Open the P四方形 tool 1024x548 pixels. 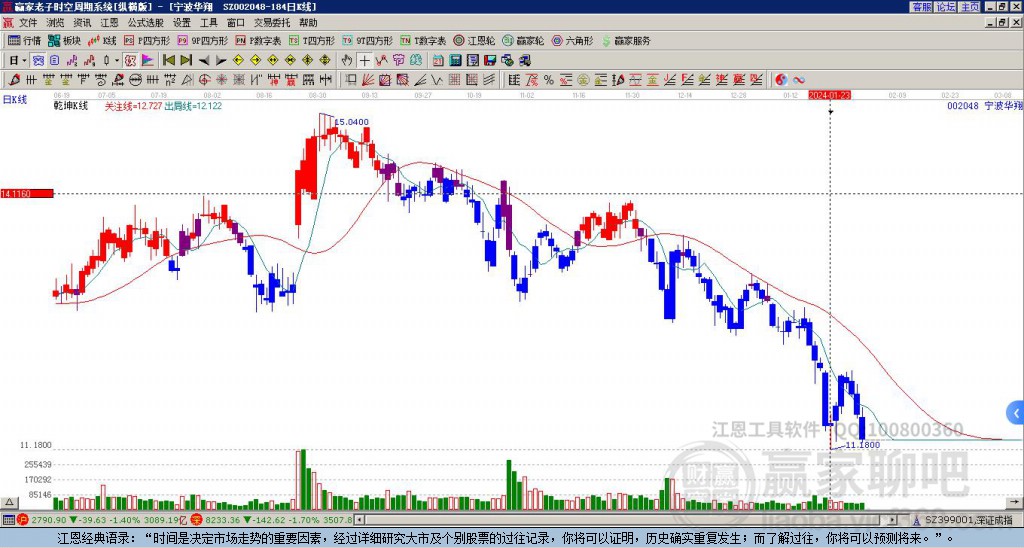pyautogui.click(x=147, y=40)
